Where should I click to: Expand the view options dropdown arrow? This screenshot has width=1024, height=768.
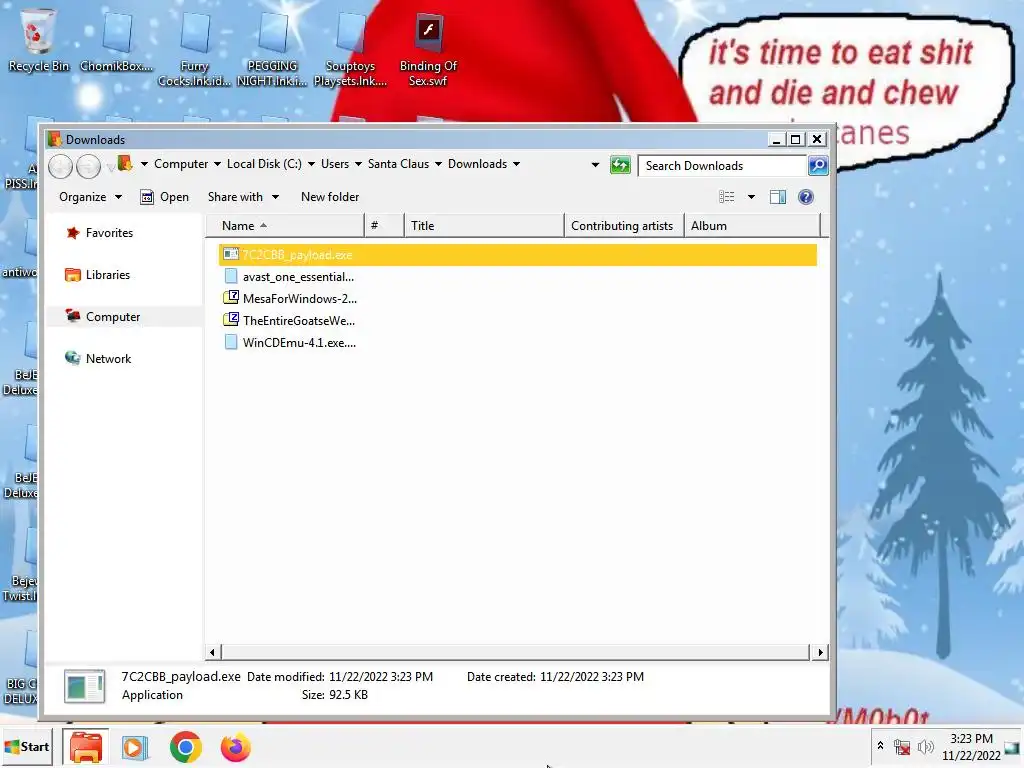(751, 197)
